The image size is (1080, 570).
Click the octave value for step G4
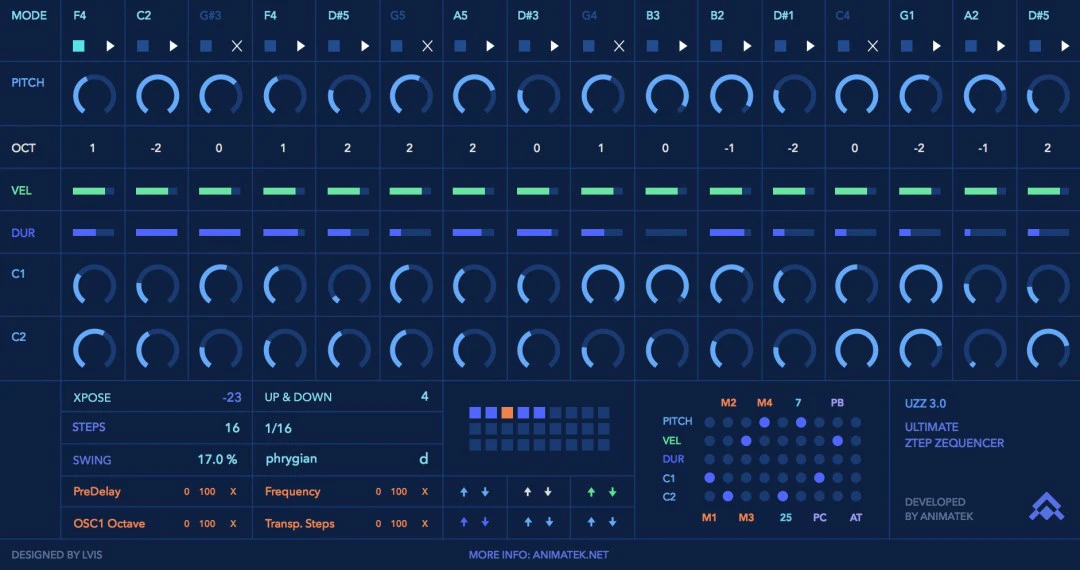pyautogui.click(x=601, y=148)
